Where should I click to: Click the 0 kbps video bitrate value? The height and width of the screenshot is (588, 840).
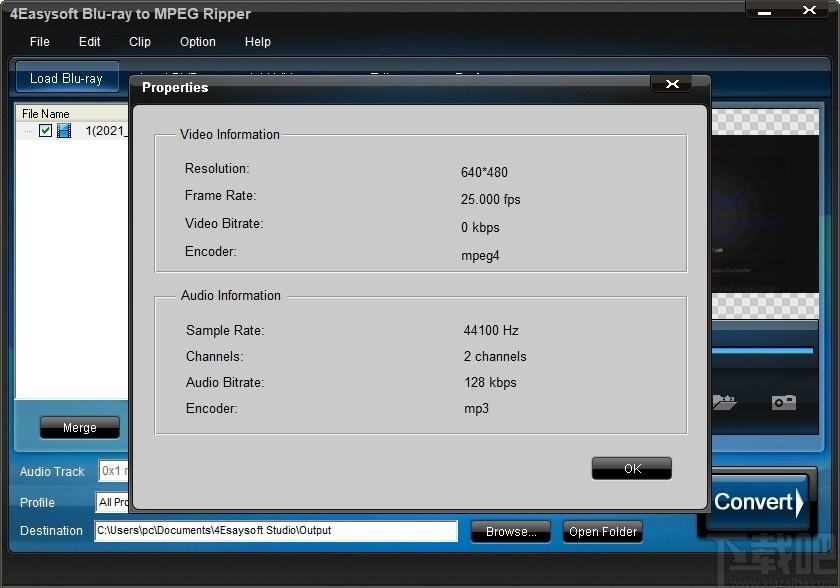pyautogui.click(x=480, y=227)
